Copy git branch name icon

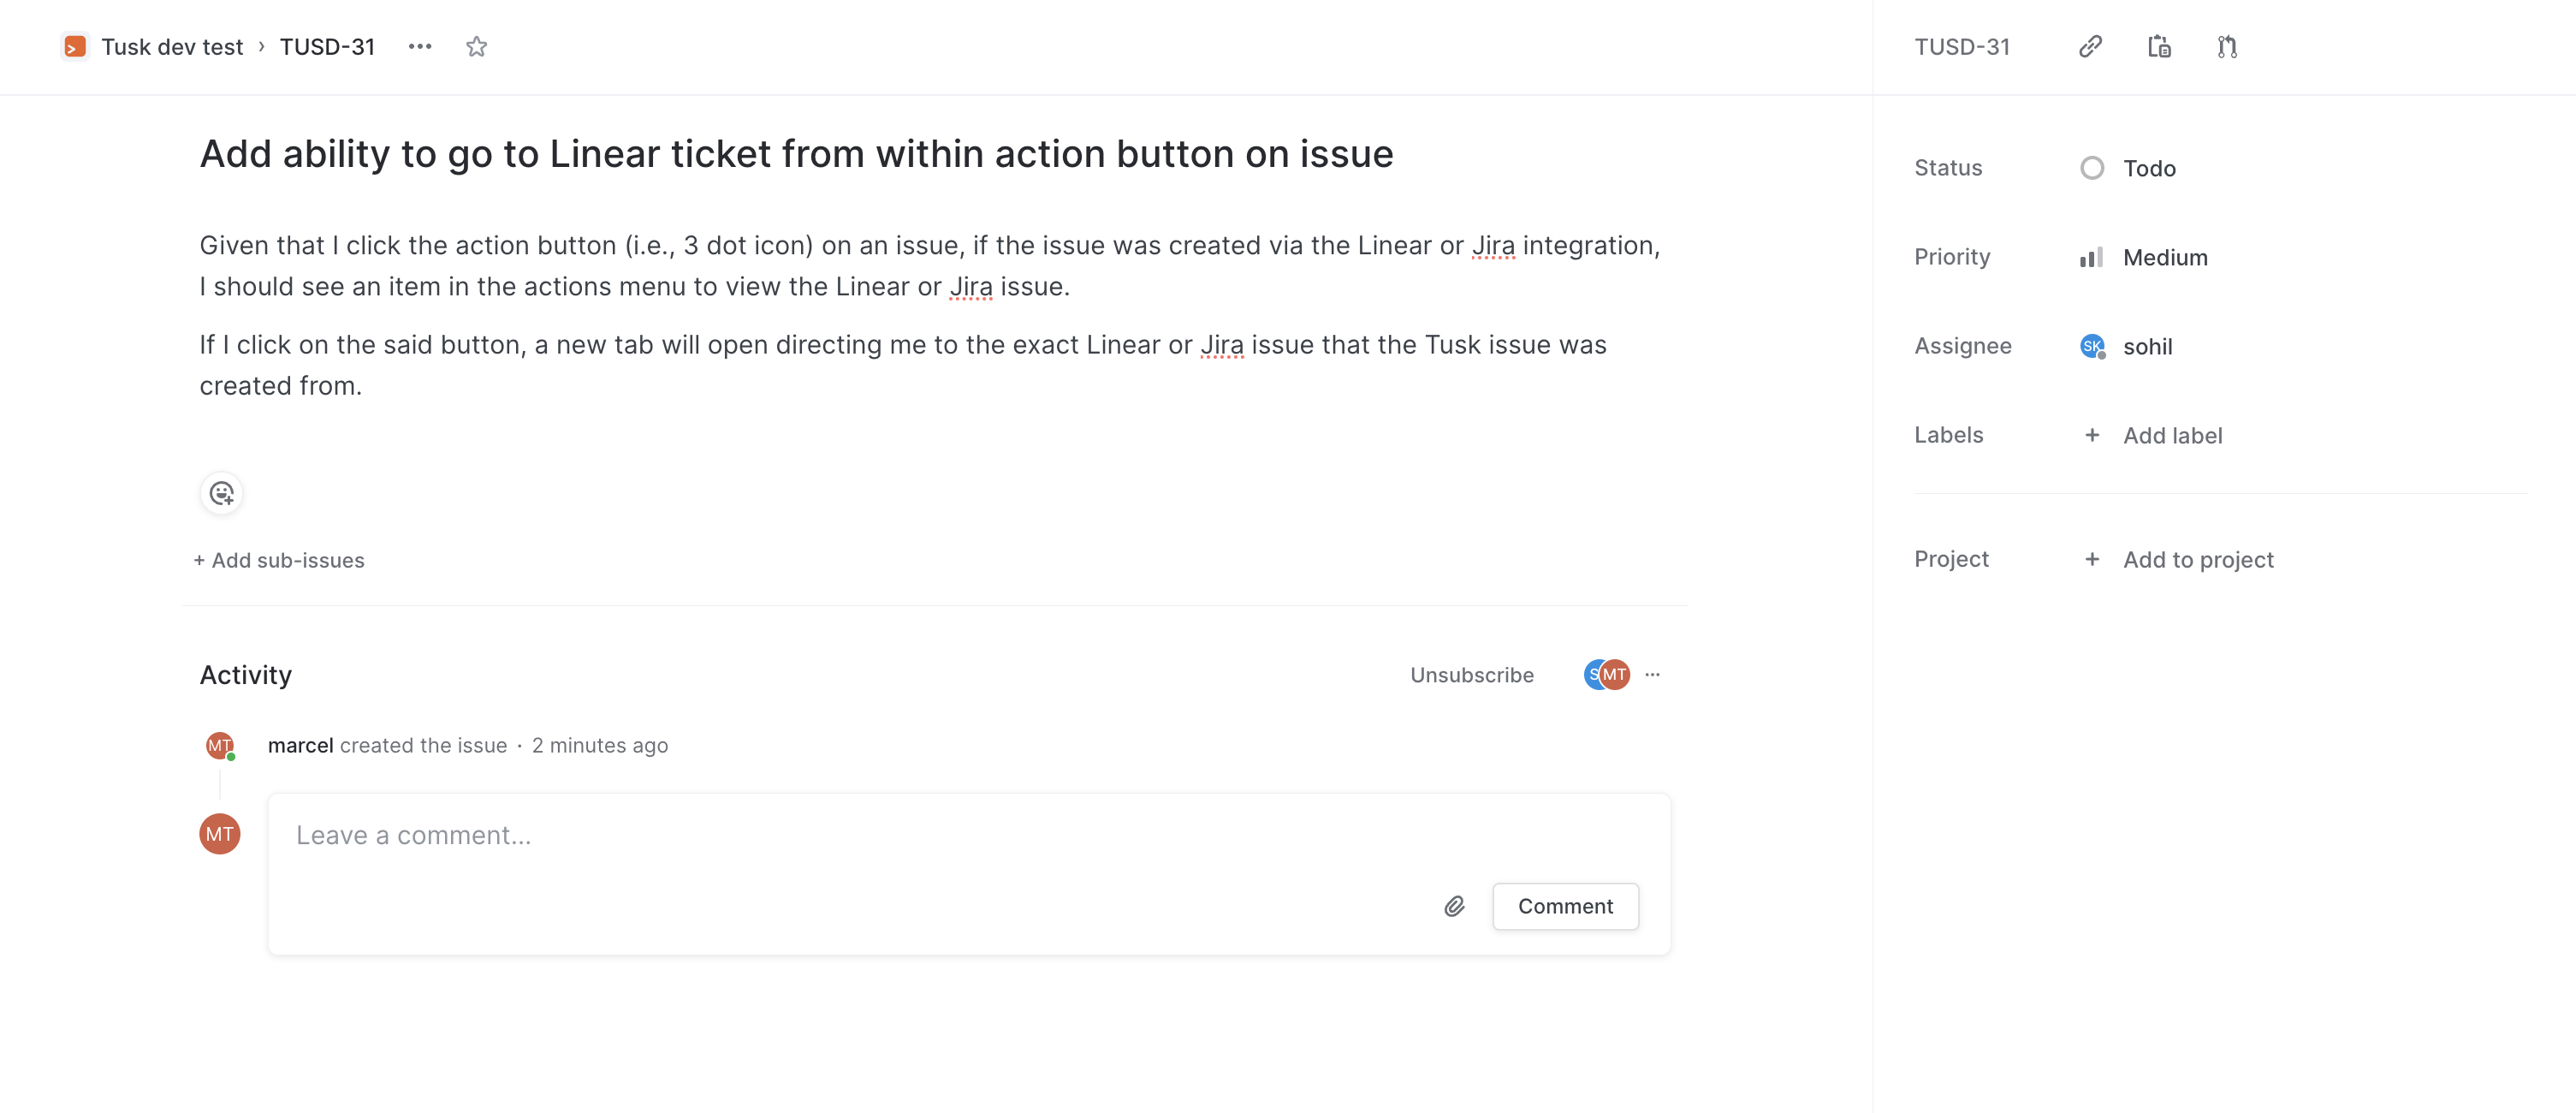click(2227, 47)
